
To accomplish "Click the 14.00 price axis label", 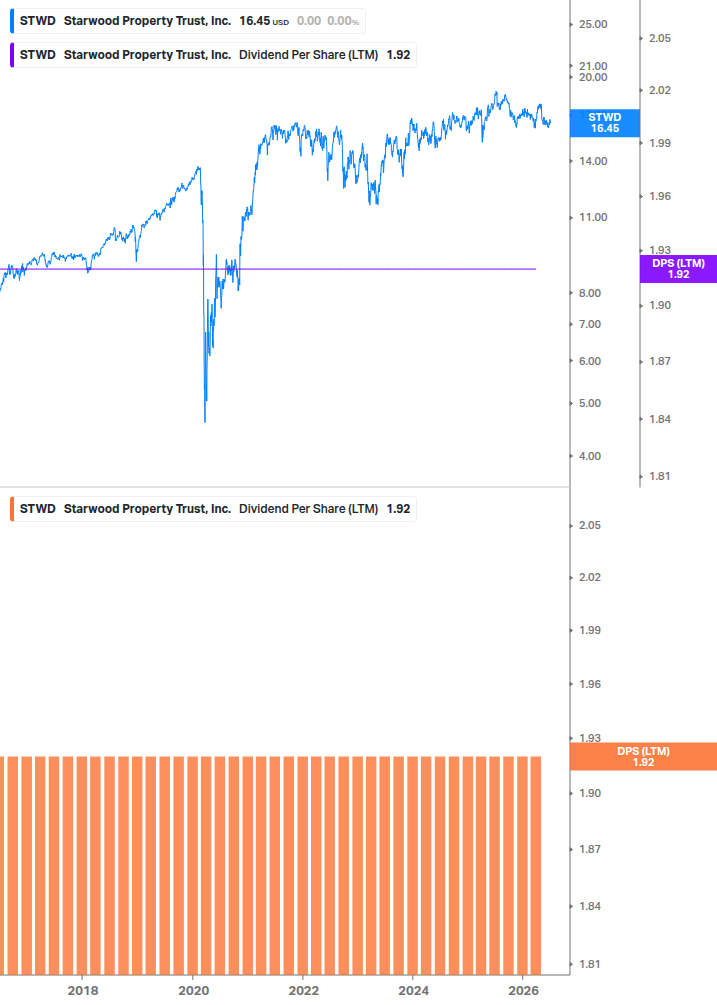I will pos(593,162).
